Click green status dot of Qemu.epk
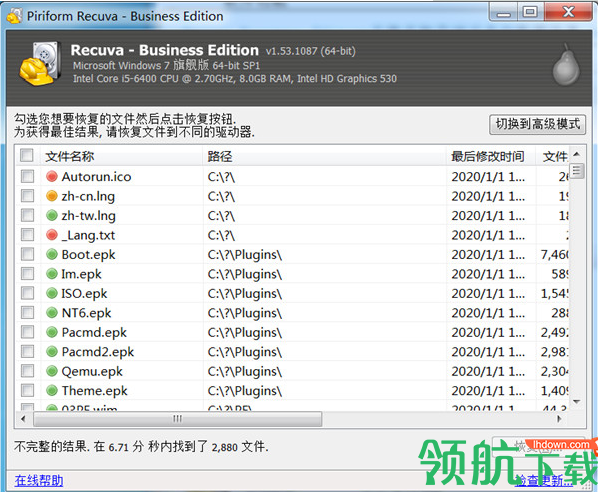 point(52,371)
